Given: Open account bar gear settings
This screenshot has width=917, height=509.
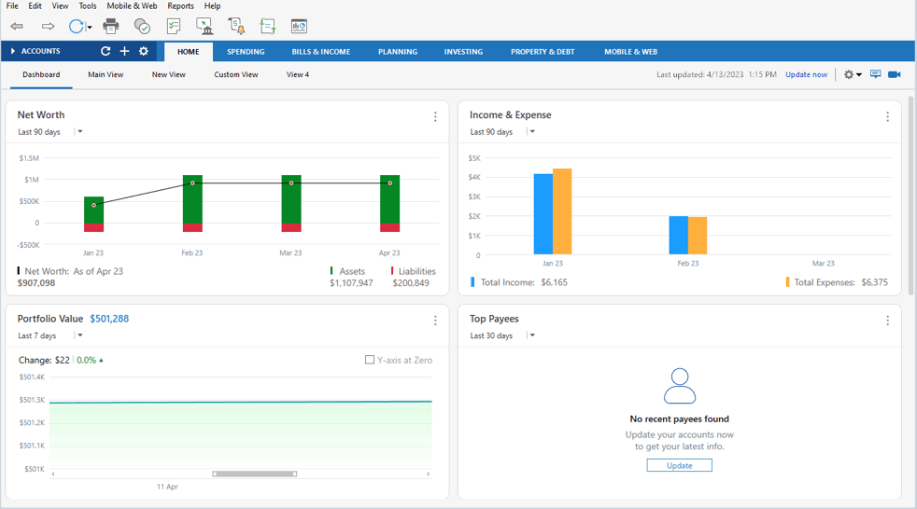Looking at the screenshot, I should coord(143,51).
